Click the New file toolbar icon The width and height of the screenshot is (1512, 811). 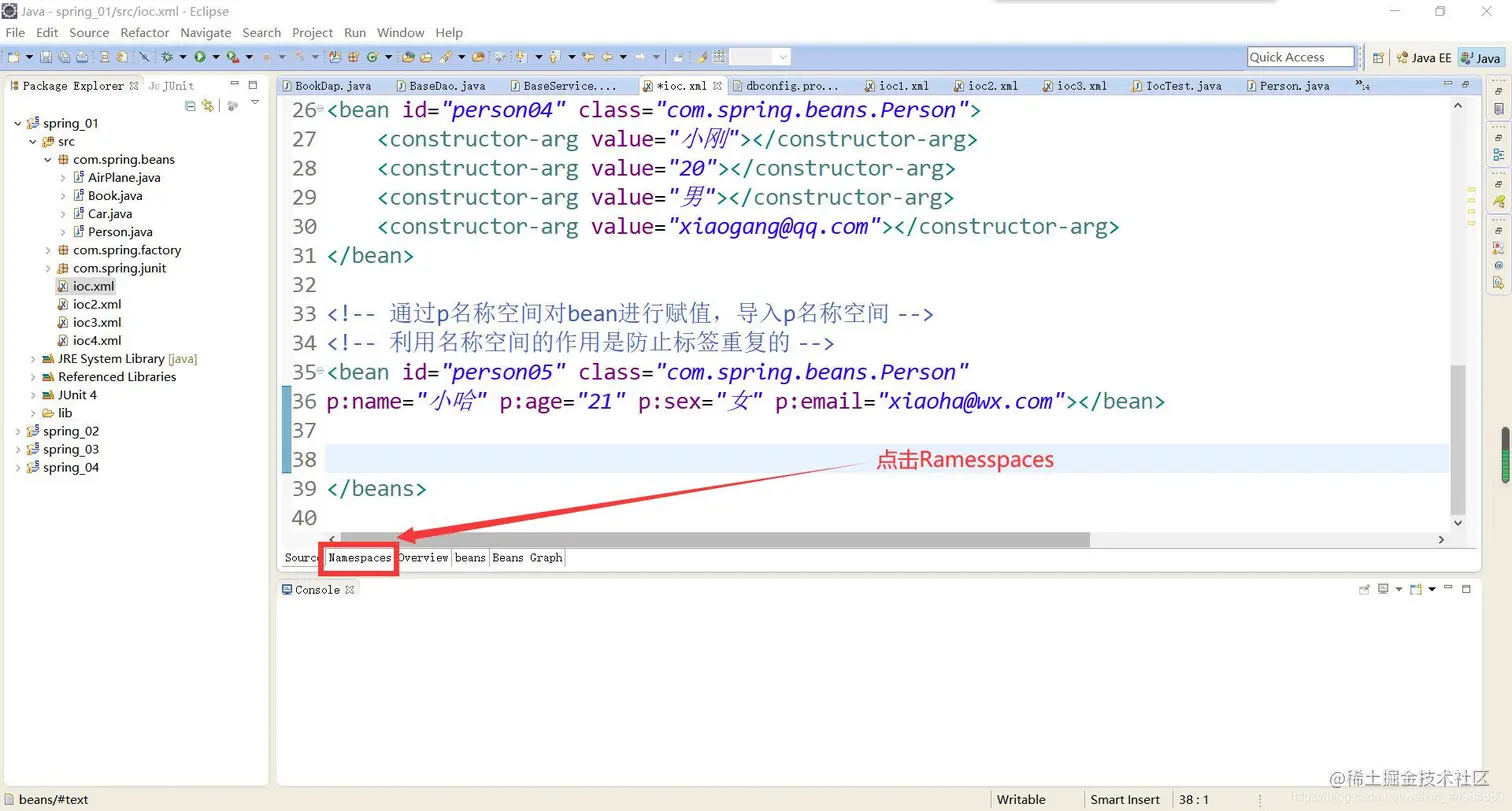[15, 57]
